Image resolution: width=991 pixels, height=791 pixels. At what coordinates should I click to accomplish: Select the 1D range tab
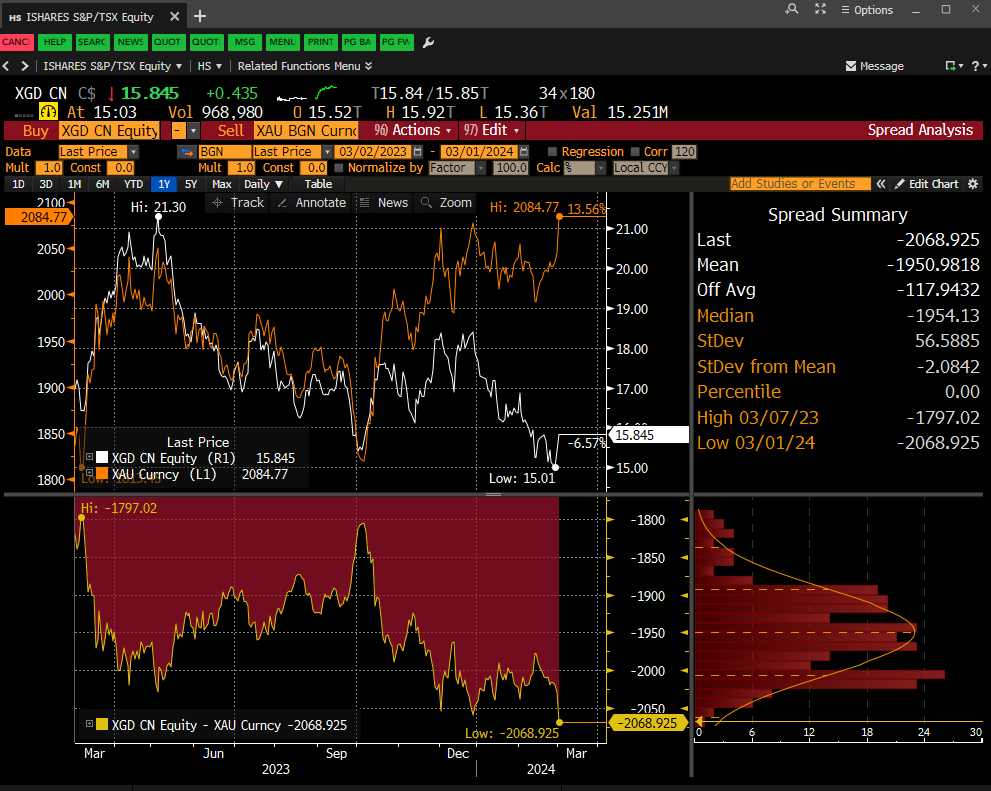18,184
